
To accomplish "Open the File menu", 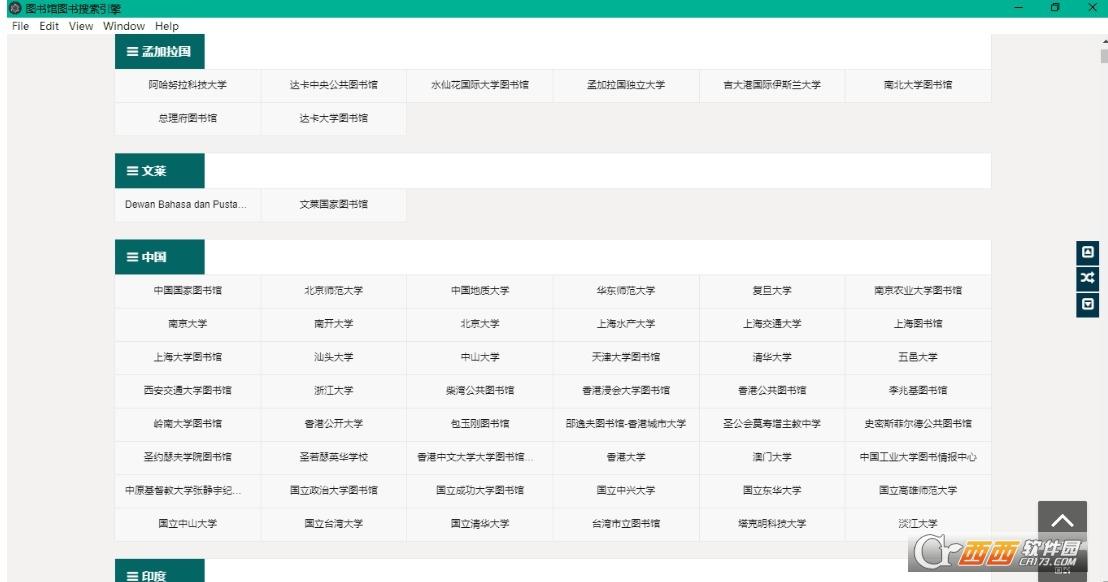I will tap(20, 26).
